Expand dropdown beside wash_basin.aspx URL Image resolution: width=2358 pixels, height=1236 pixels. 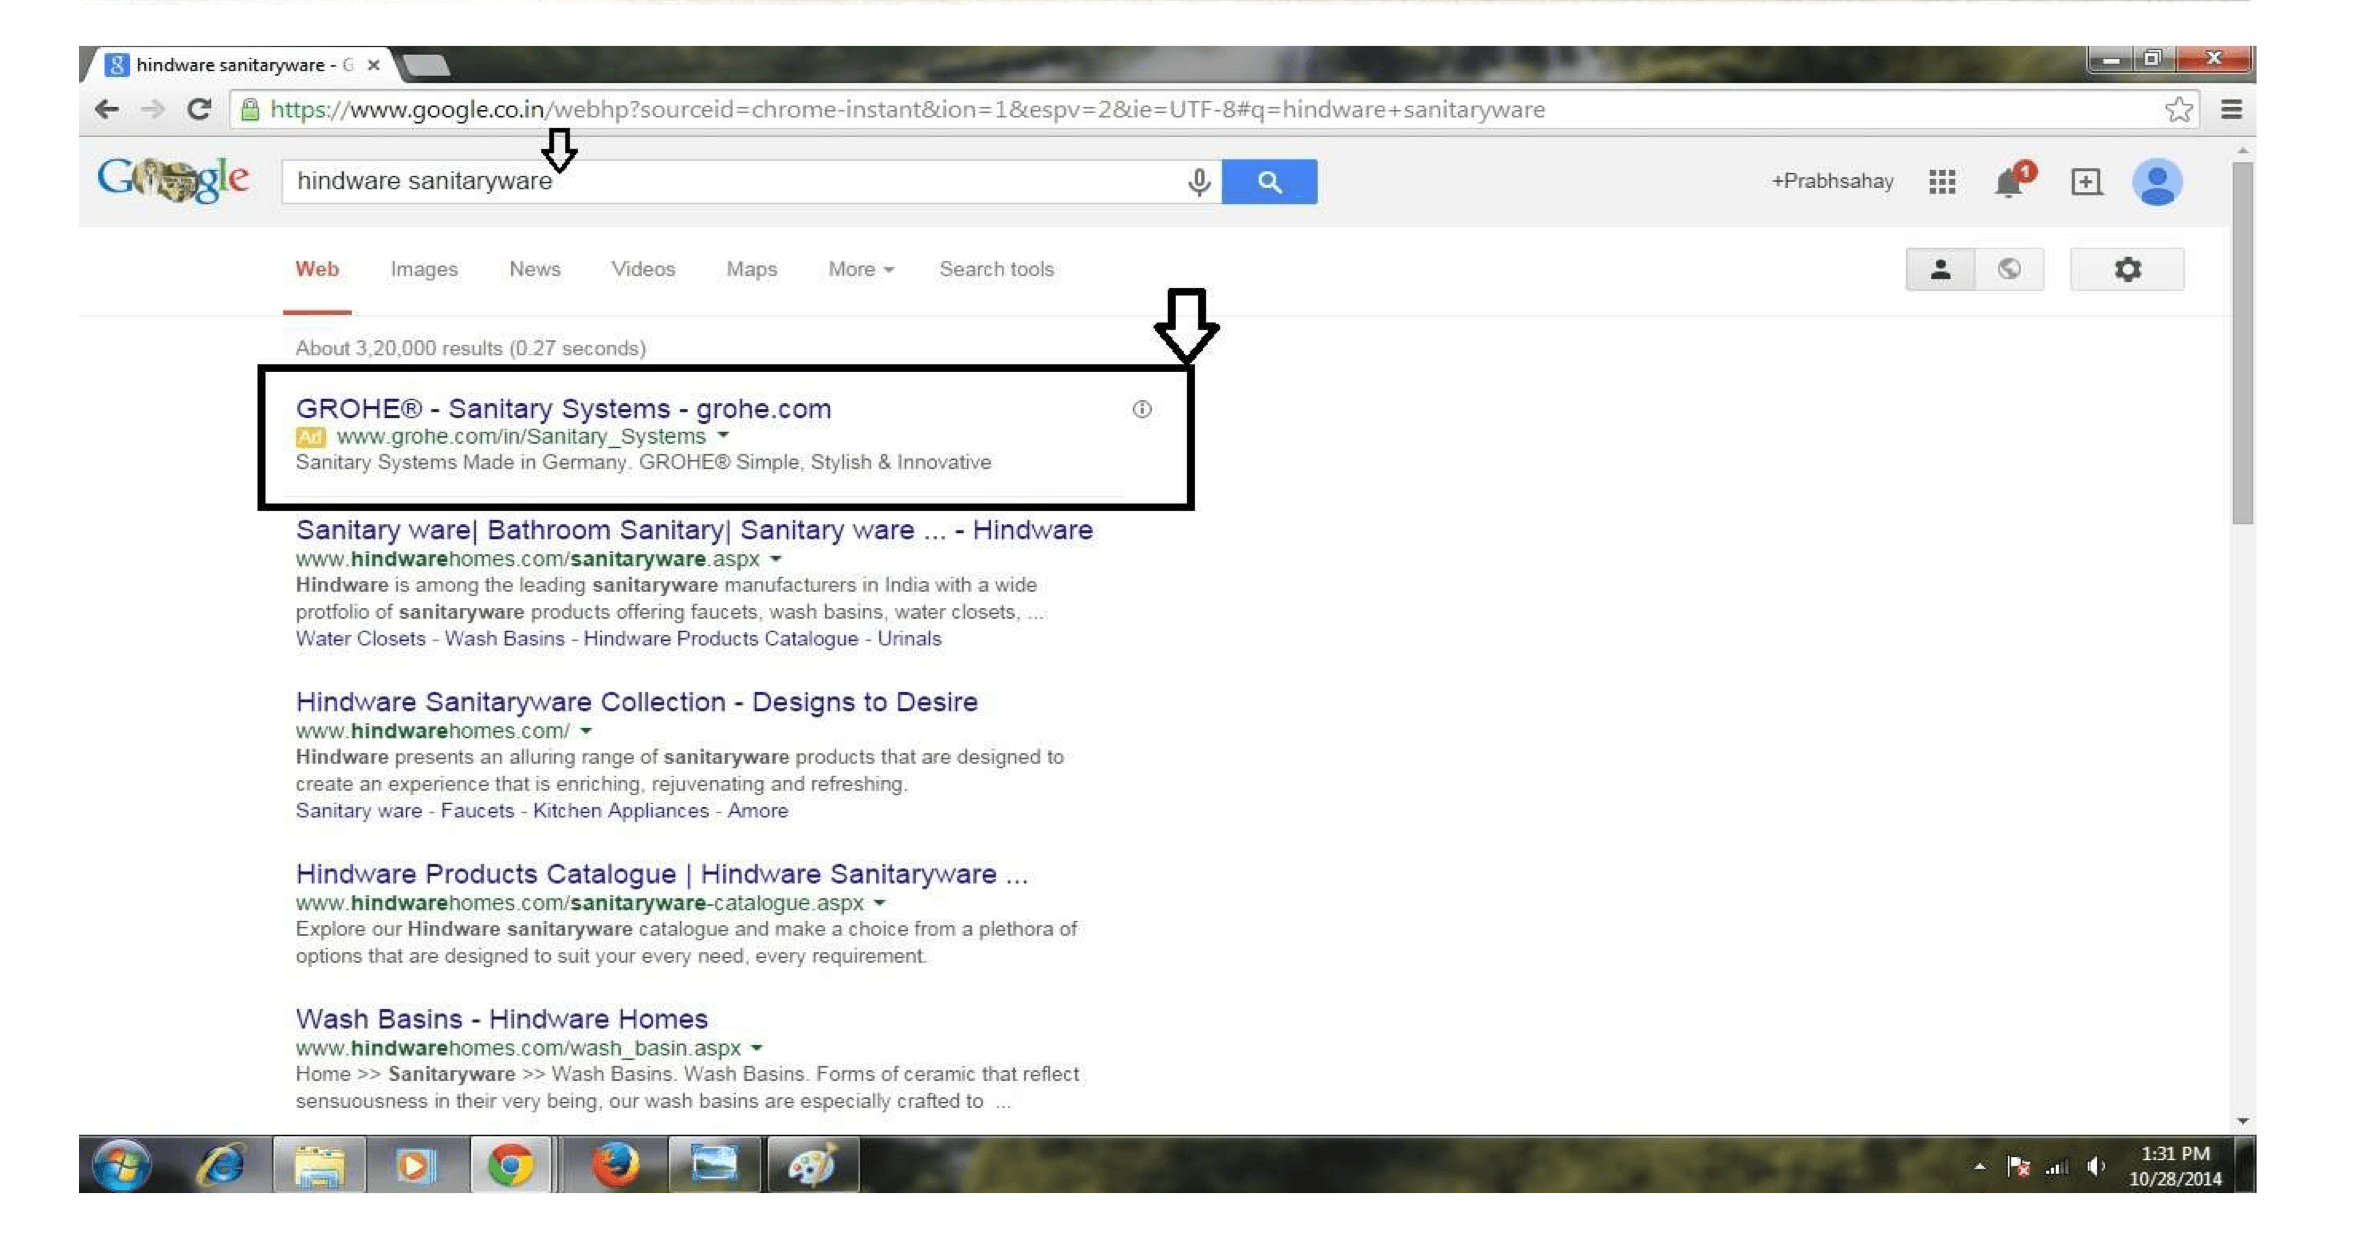[757, 1048]
